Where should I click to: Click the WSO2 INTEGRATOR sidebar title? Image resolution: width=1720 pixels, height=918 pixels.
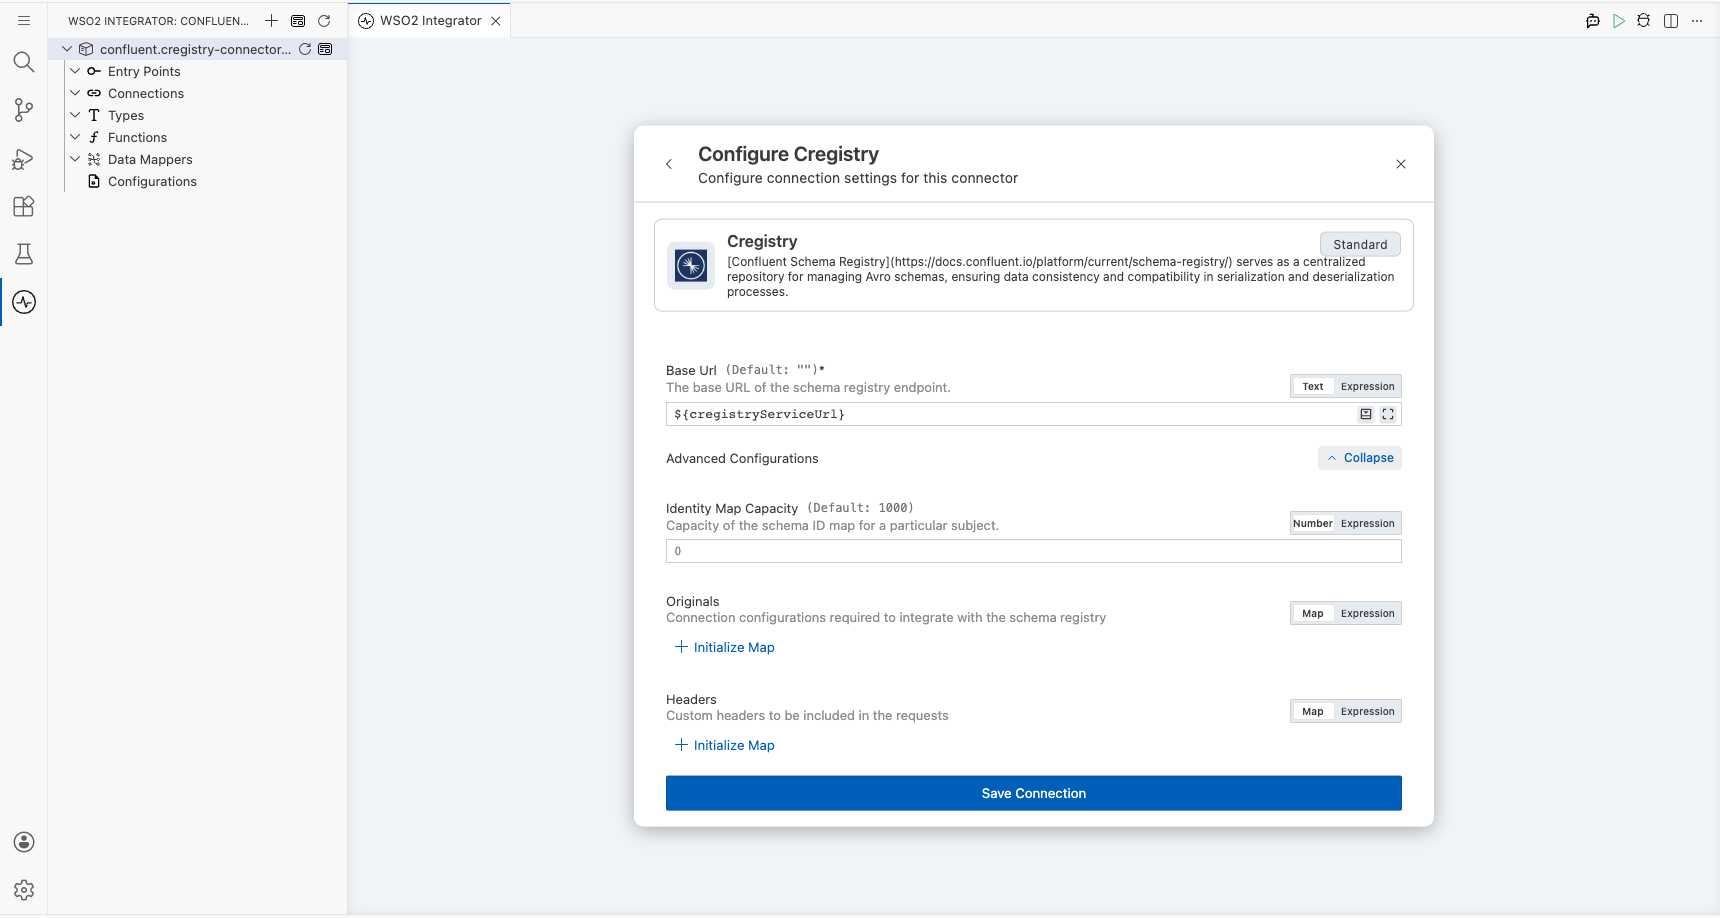coord(158,21)
